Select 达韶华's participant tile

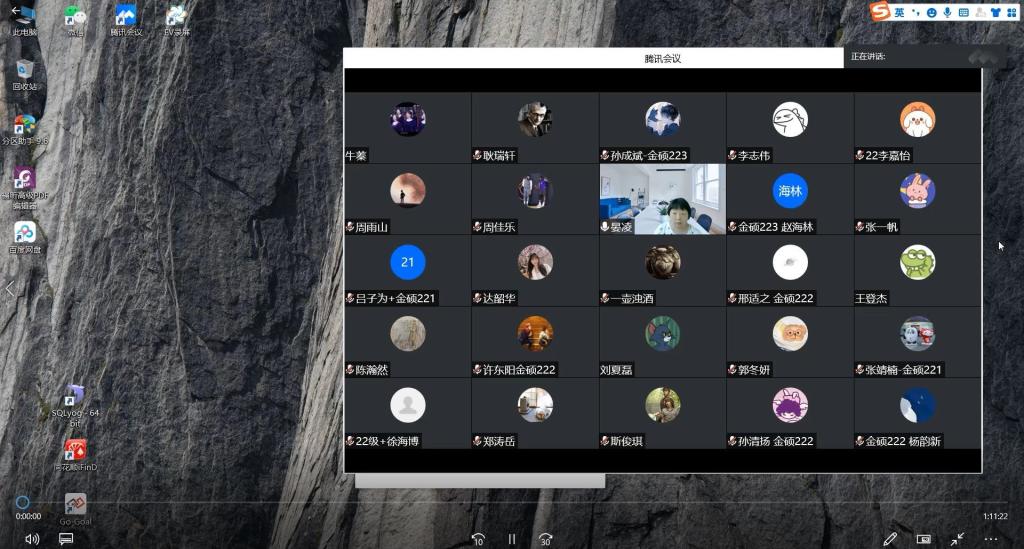[535, 270]
